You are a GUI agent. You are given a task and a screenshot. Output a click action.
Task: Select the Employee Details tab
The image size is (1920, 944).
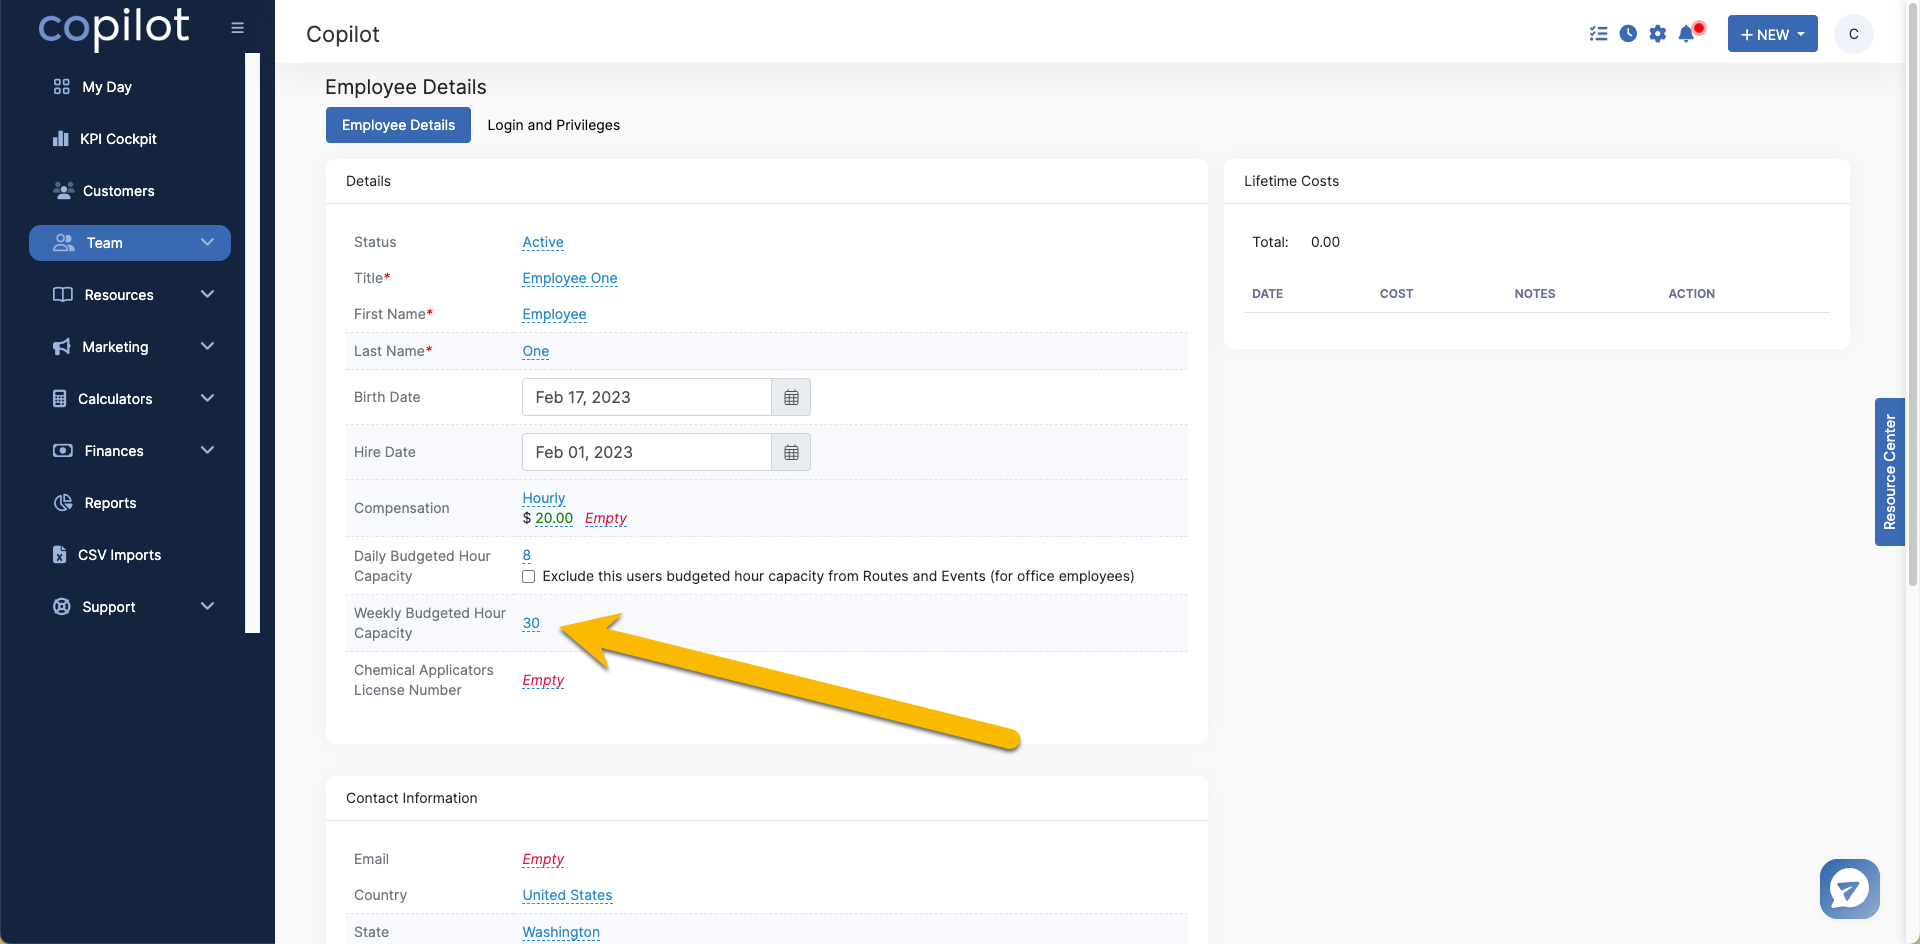click(398, 125)
